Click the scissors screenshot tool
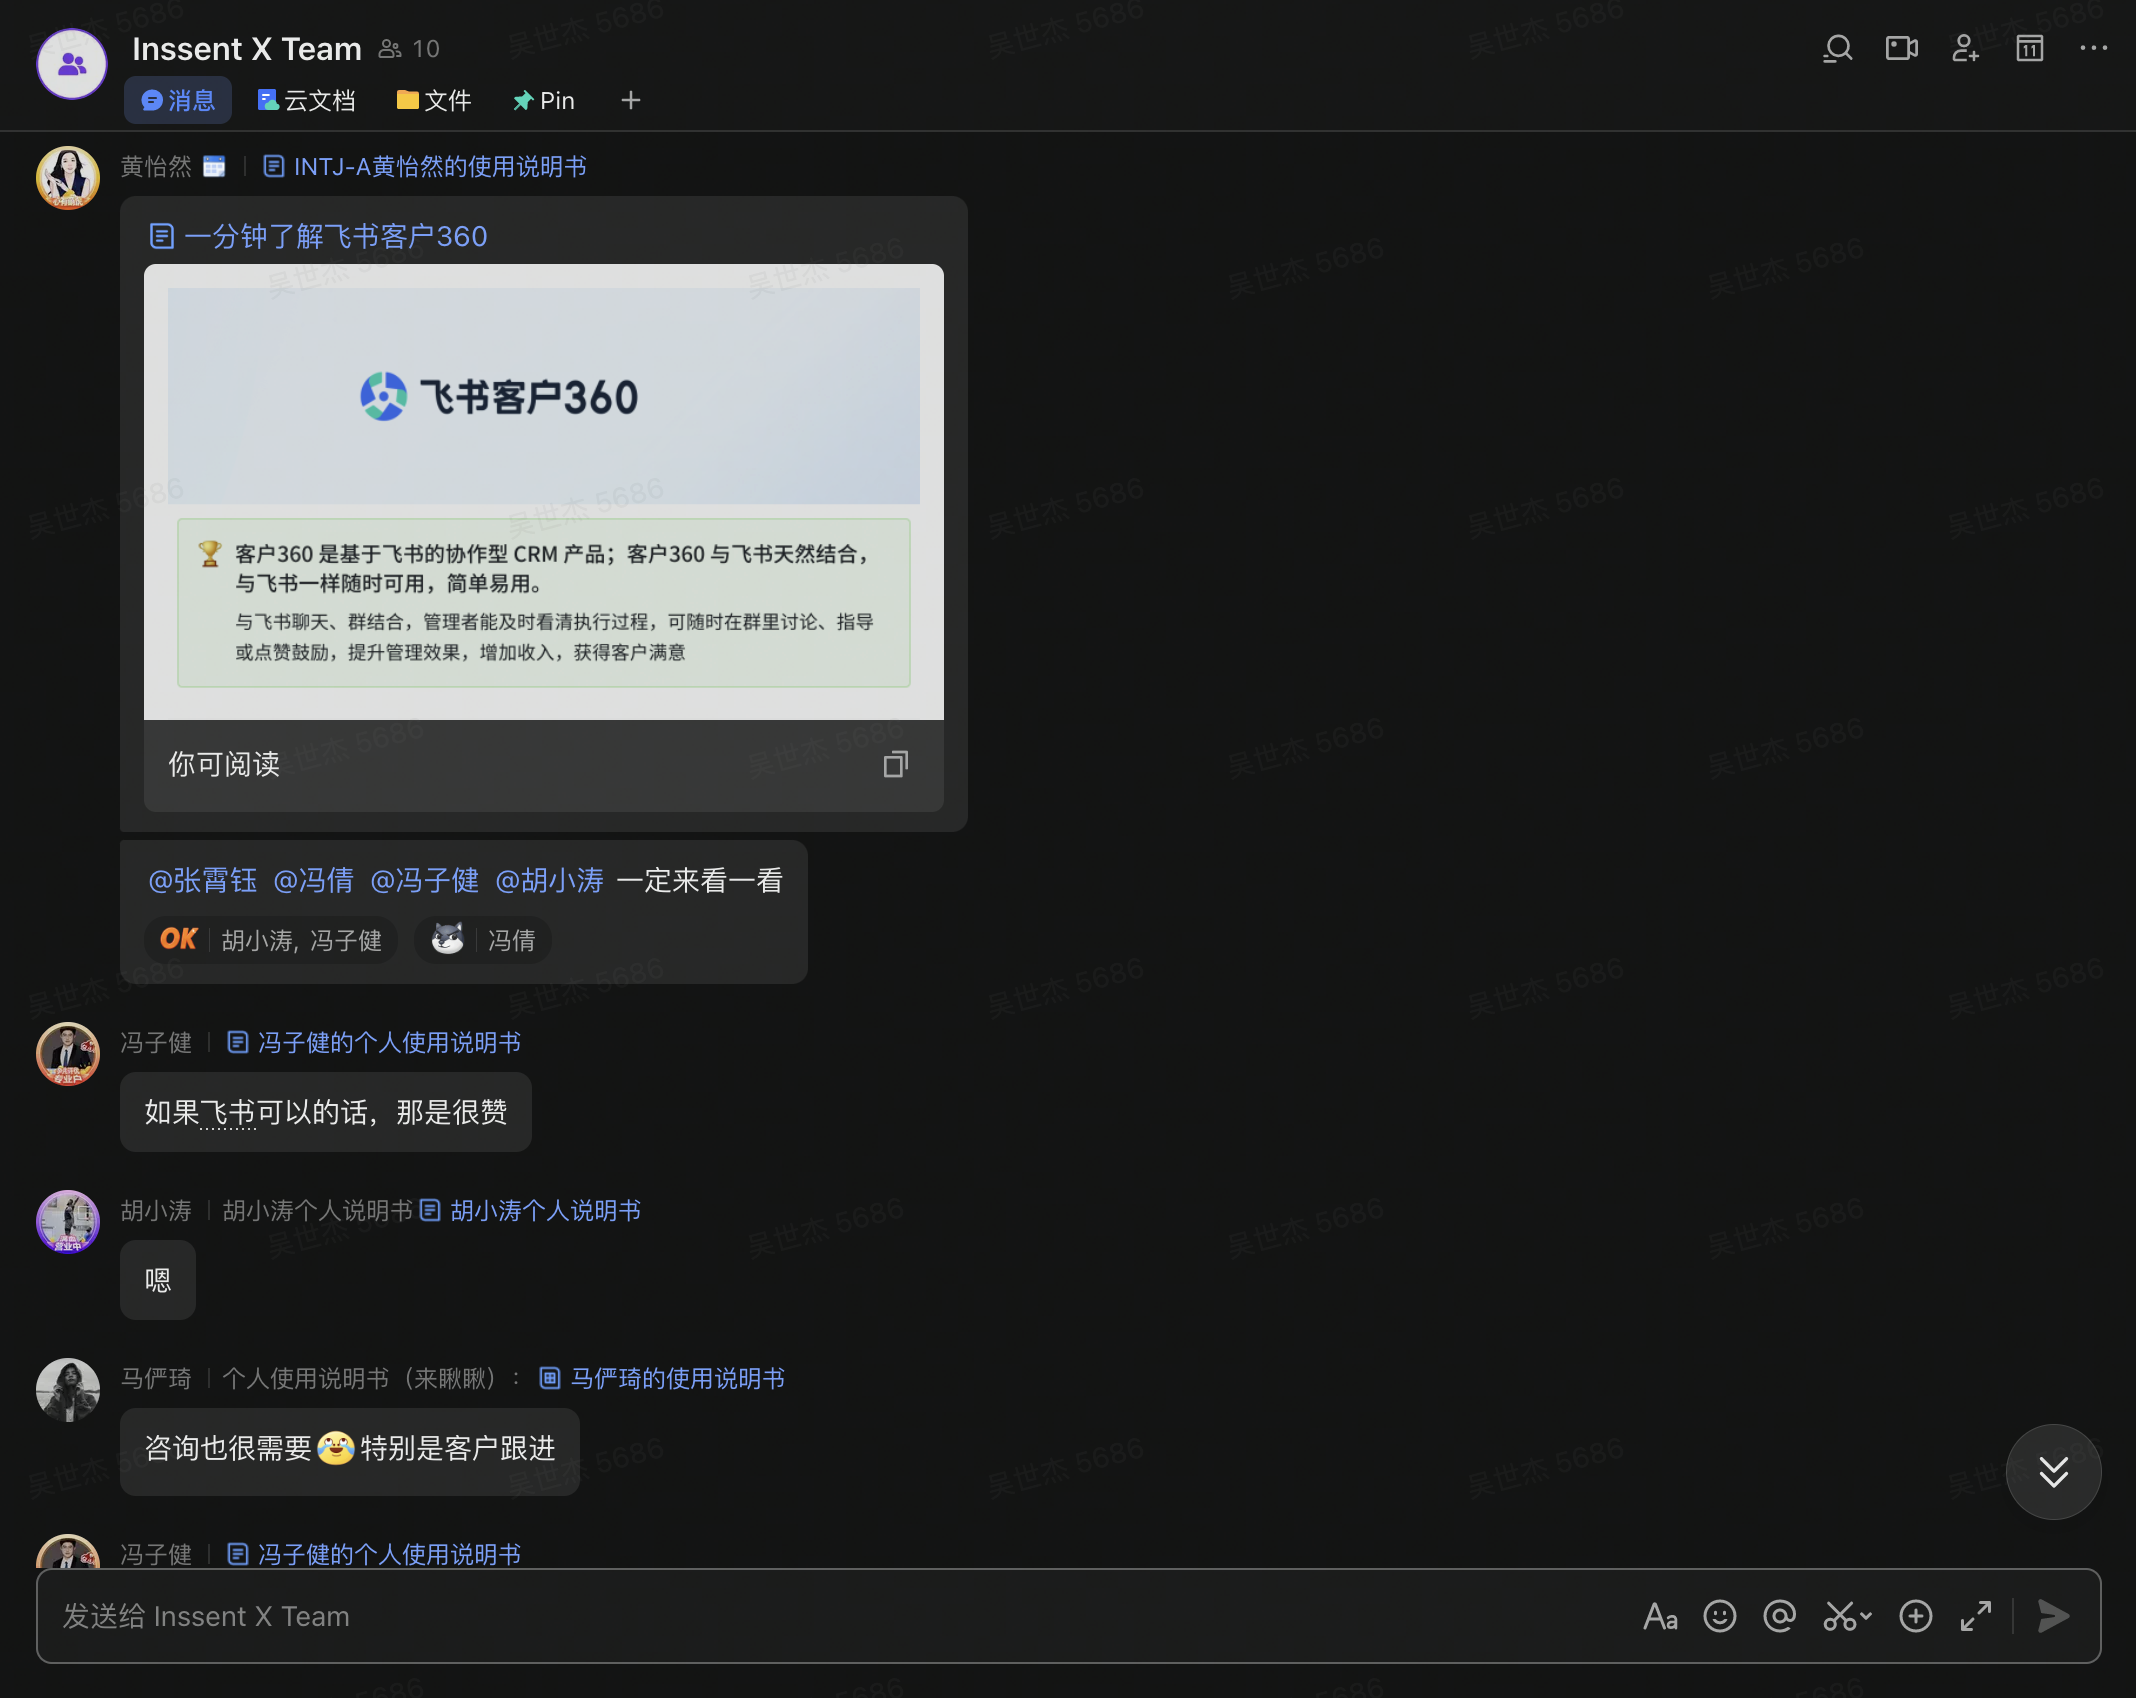 click(1838, 1616)
